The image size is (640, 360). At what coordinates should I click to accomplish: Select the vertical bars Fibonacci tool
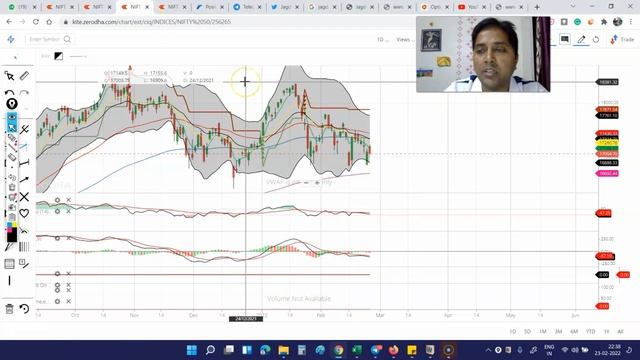point(24,246)
